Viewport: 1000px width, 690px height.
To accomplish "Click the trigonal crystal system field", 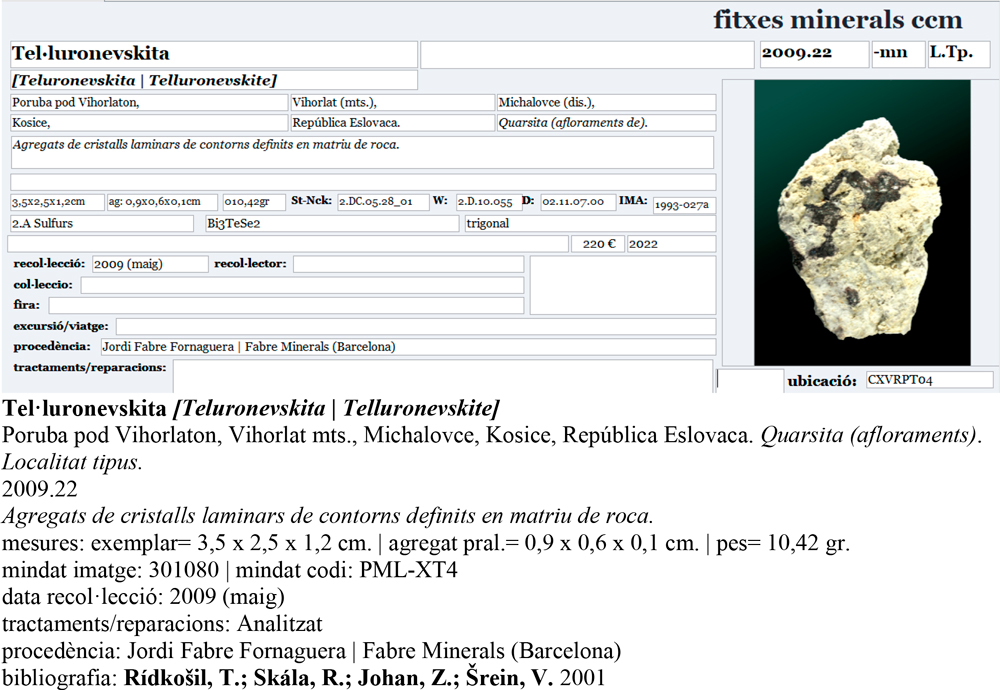I will click(590, 223).
